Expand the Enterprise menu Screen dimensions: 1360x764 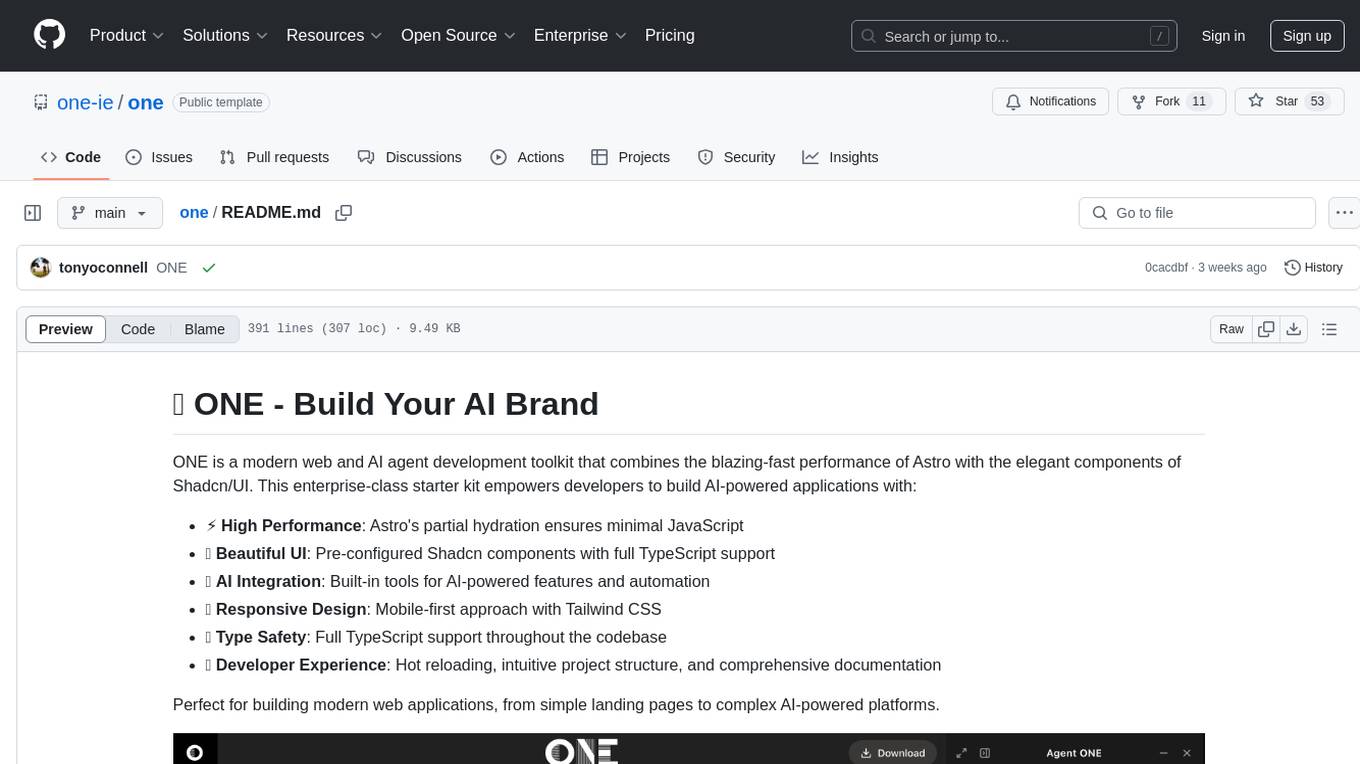tap(580, 35)
